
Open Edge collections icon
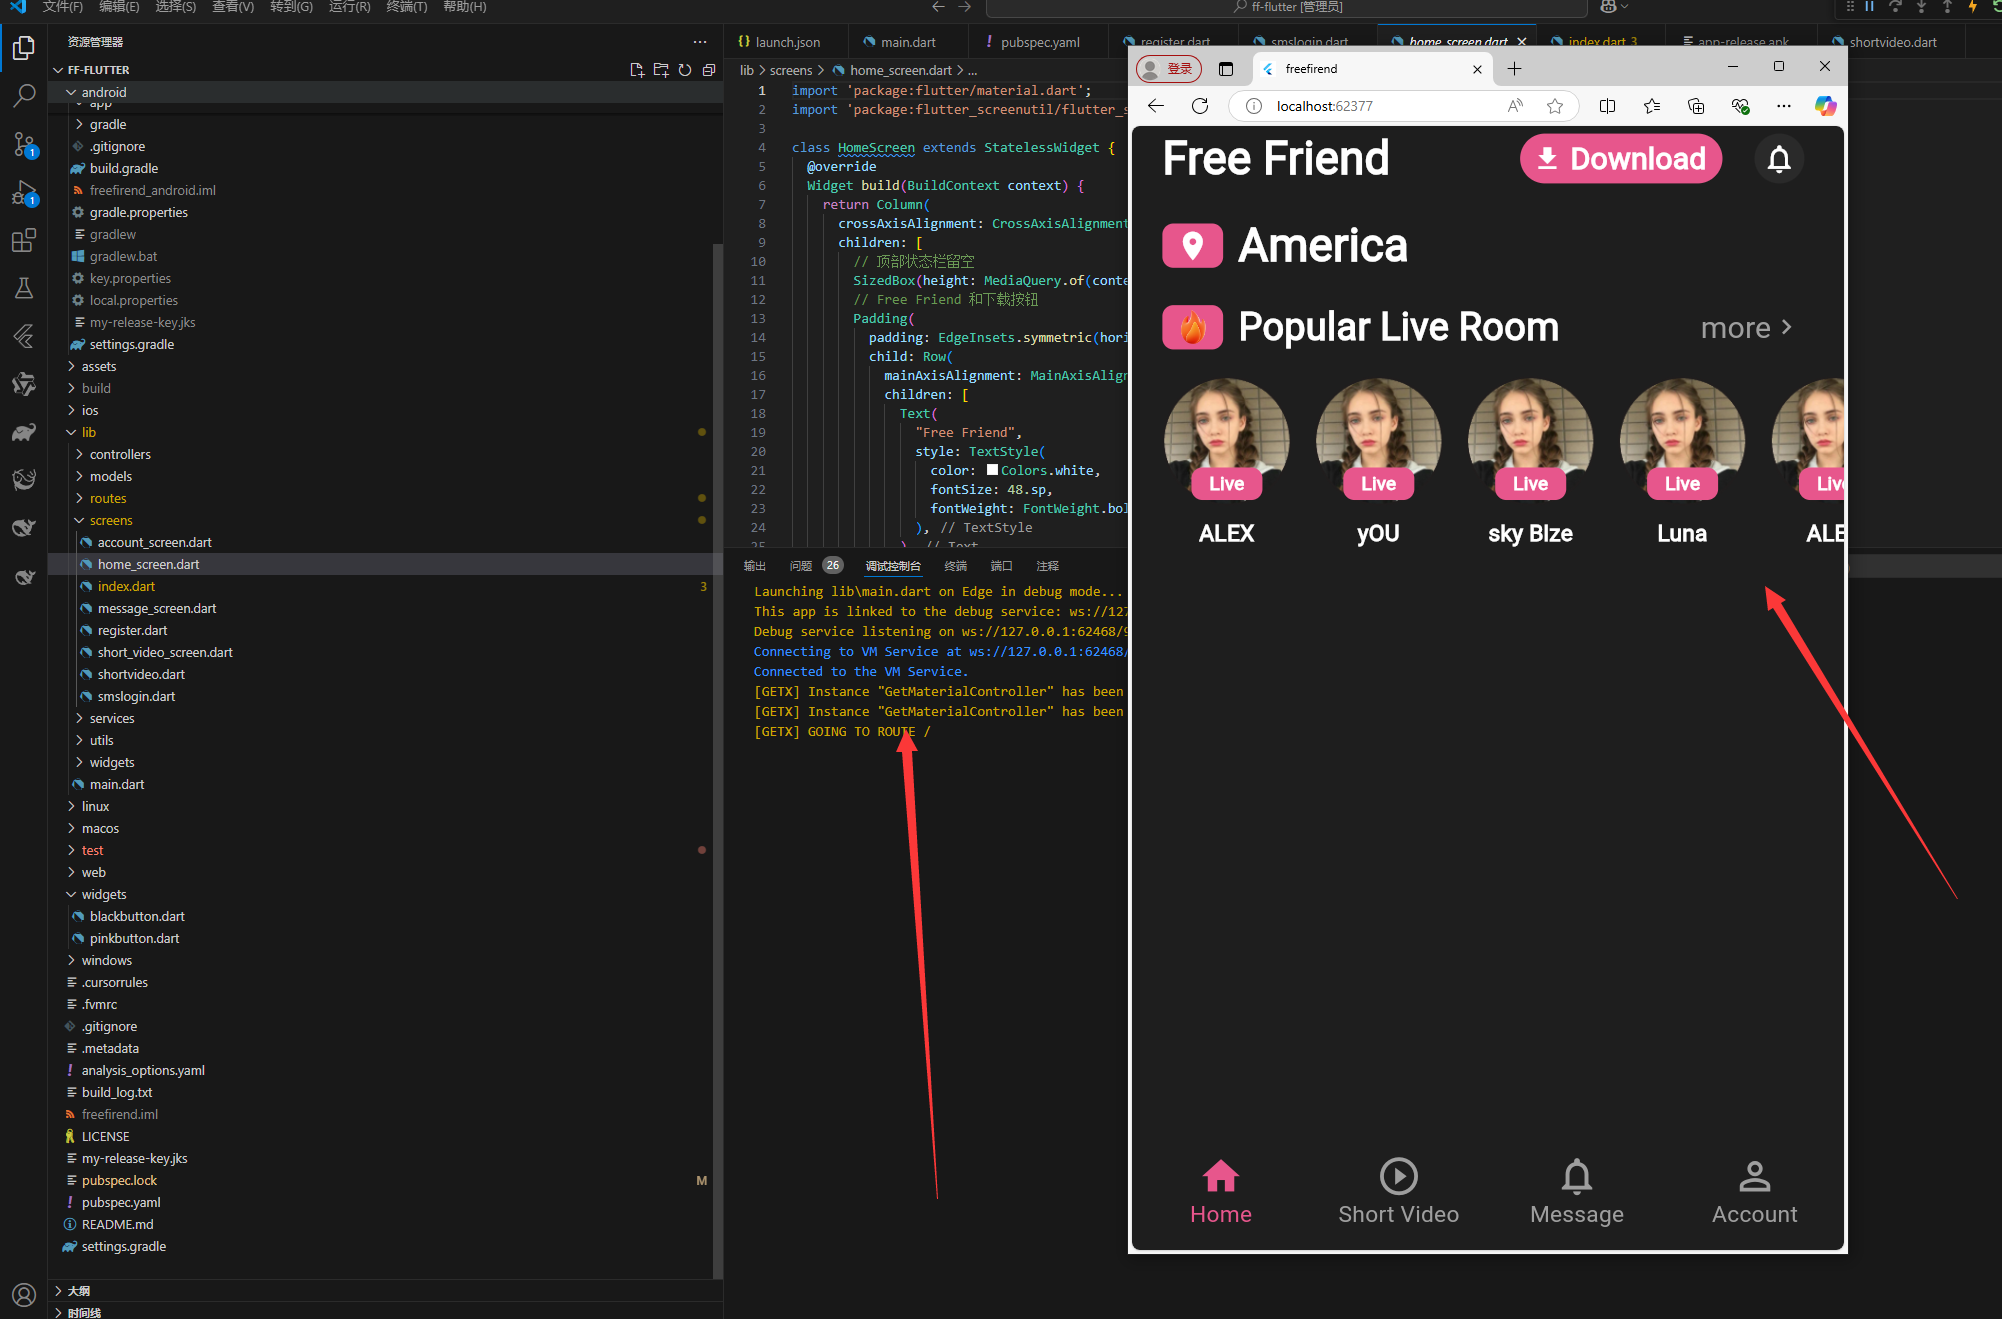coord(1695,106)
